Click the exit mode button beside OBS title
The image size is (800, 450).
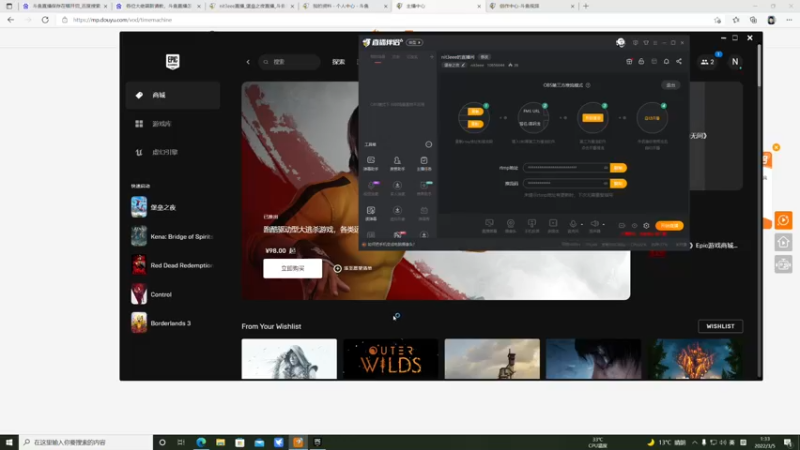(670, 85)
